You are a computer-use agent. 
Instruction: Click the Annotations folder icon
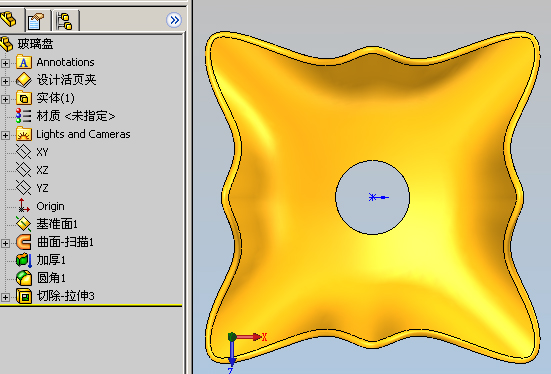pyautogui.click(x=24, y=62)
